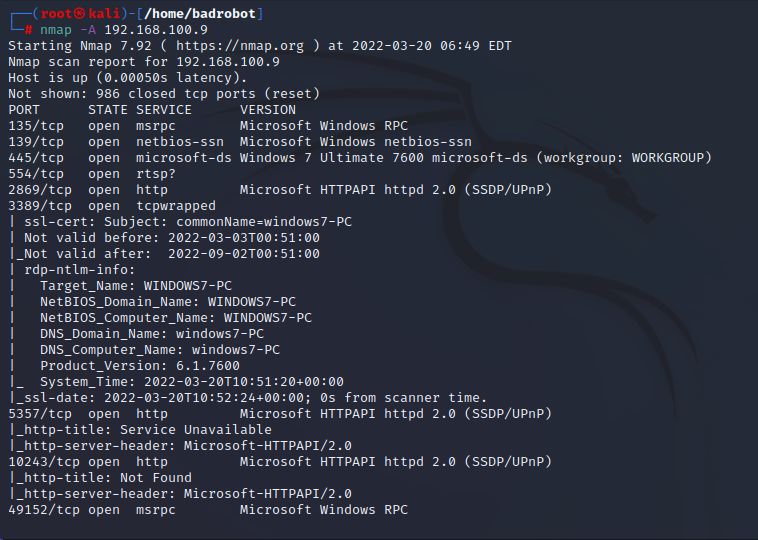
Task: Click the 445/tcp microsoft-ds line
Action: point(360,158)
